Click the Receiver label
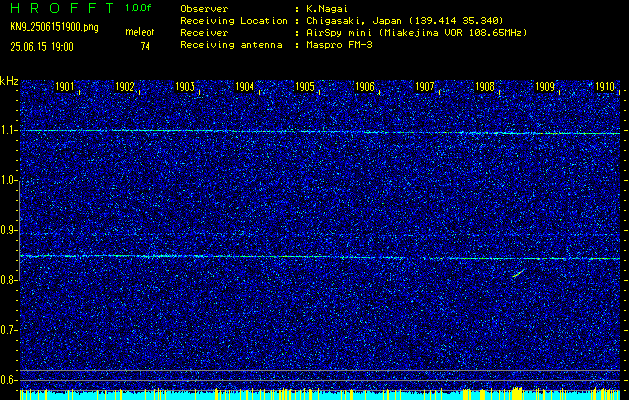 pyautogui.click(x=204, y=33)
